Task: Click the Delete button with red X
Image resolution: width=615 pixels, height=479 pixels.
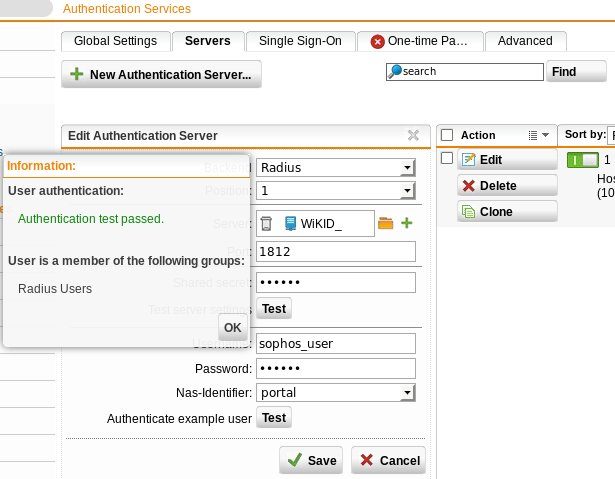Action: pyautogui.click(x=506, y=186)
